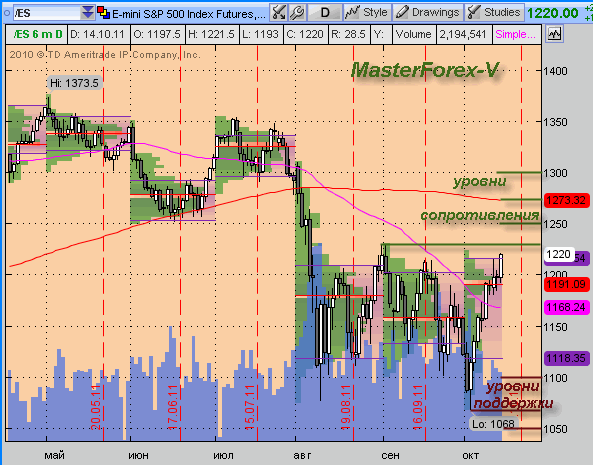Click the авг month label on the time axis
Image resolution: width=593 pixels, height=465 pixels.
pos(303,455)
